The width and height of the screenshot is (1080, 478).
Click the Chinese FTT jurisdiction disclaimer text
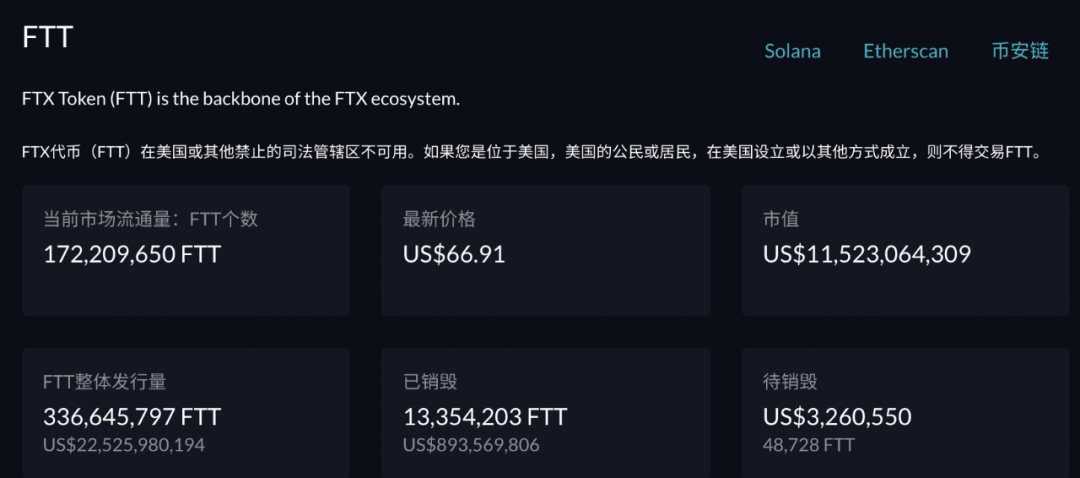tap(531, 152)
